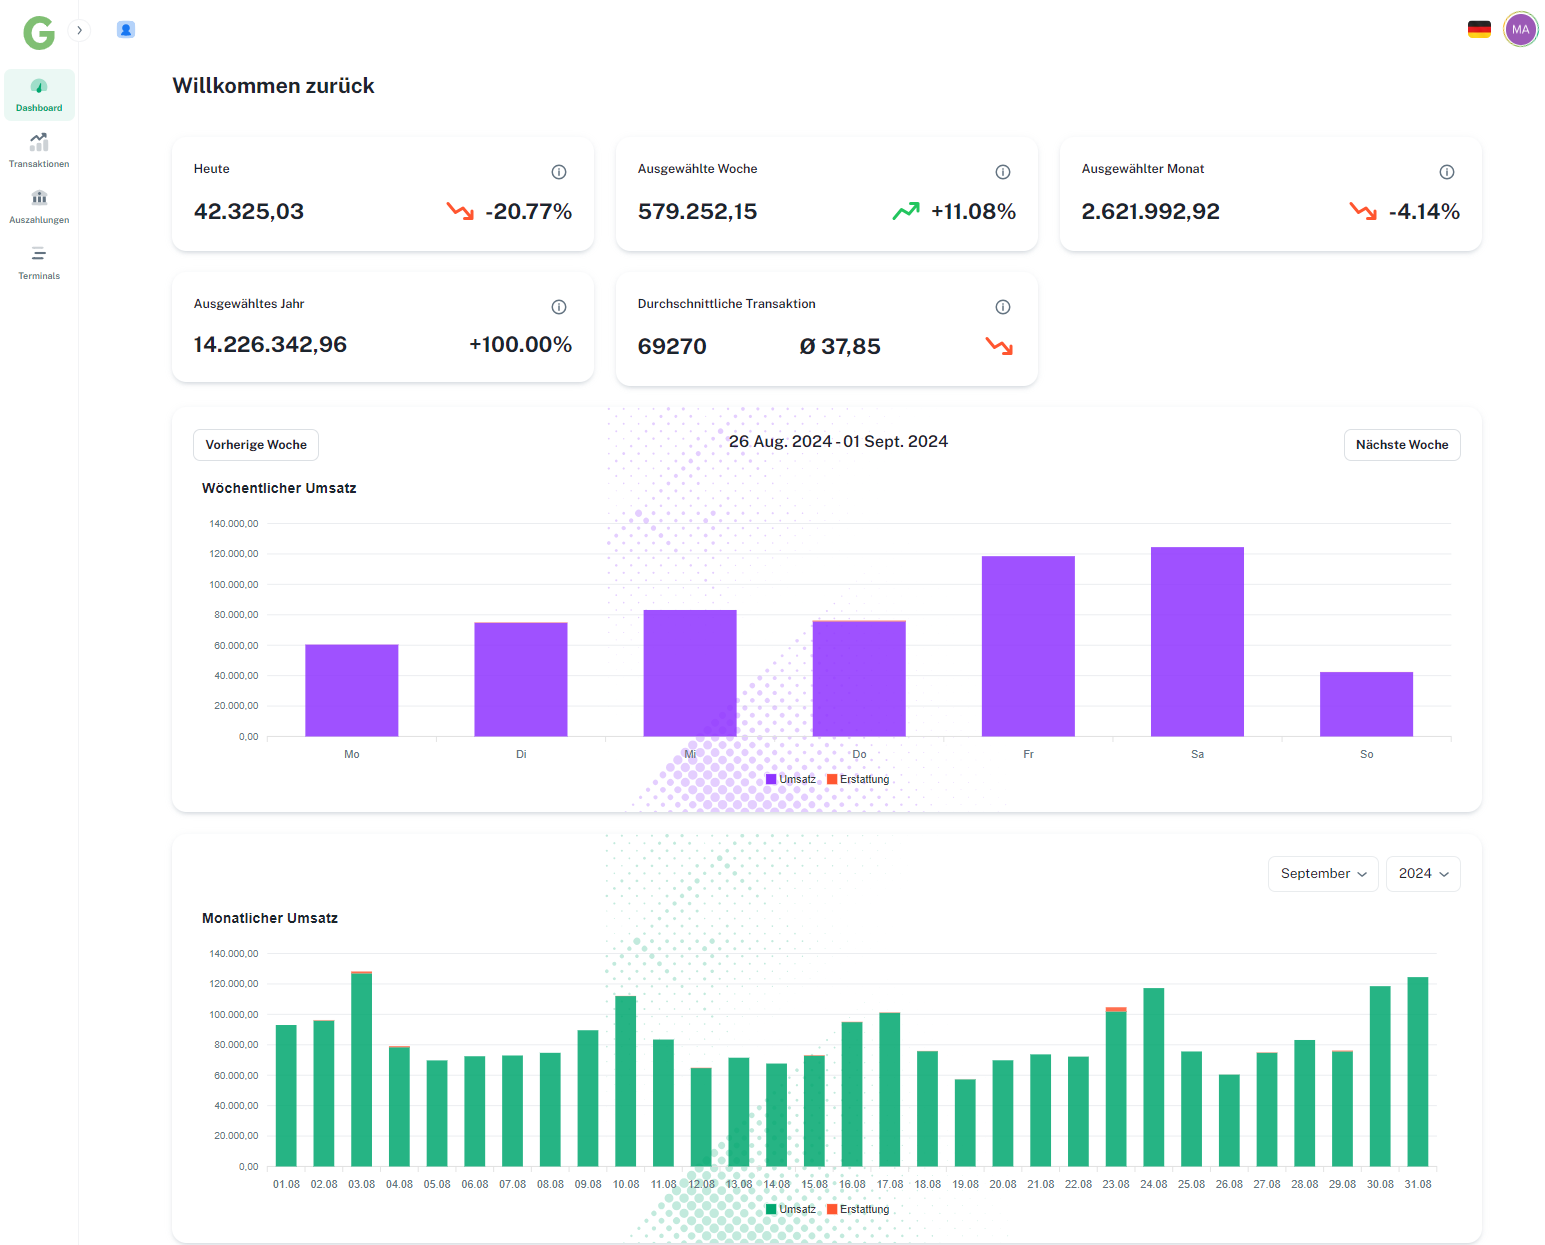Go to Nächste Woche

pyautogui.click(x=1402, y=445)
